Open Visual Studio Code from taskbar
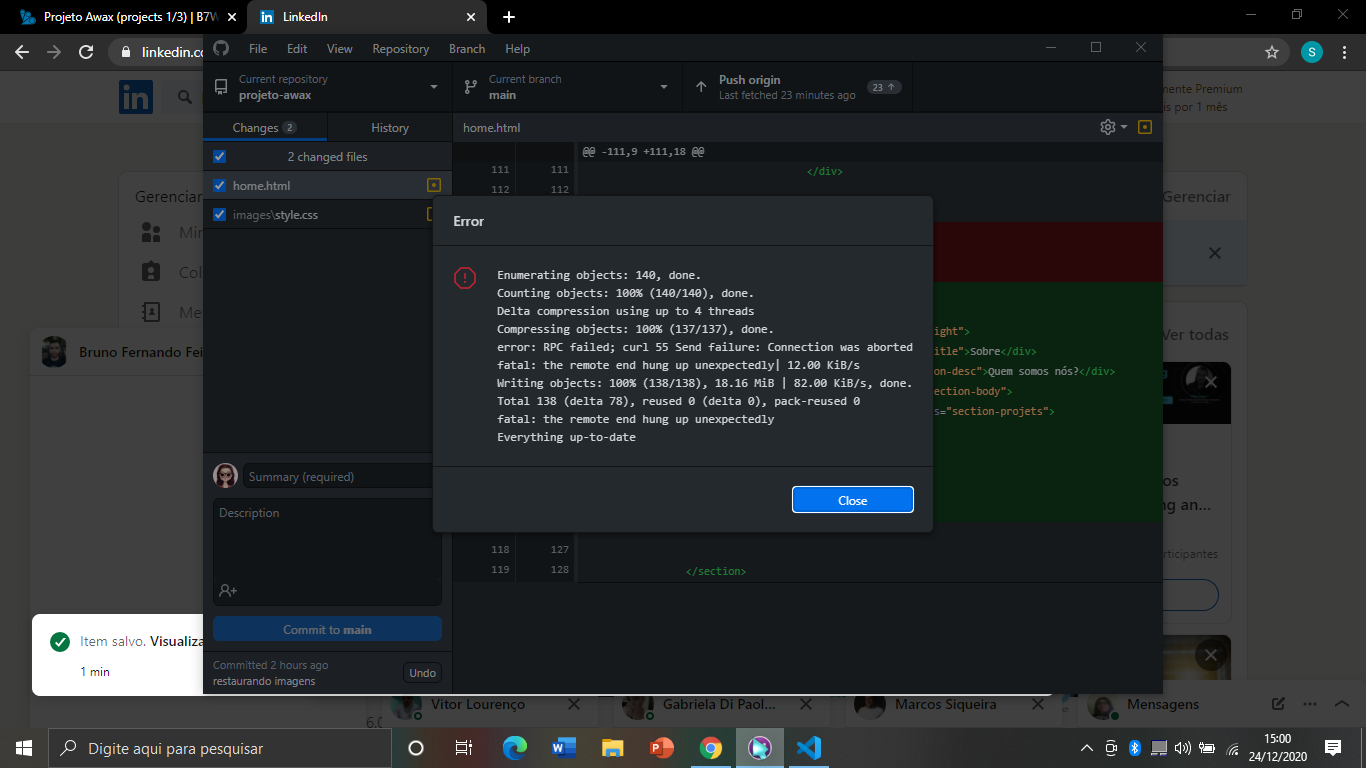Screen dimensions: 1366x768 point(809,748)
